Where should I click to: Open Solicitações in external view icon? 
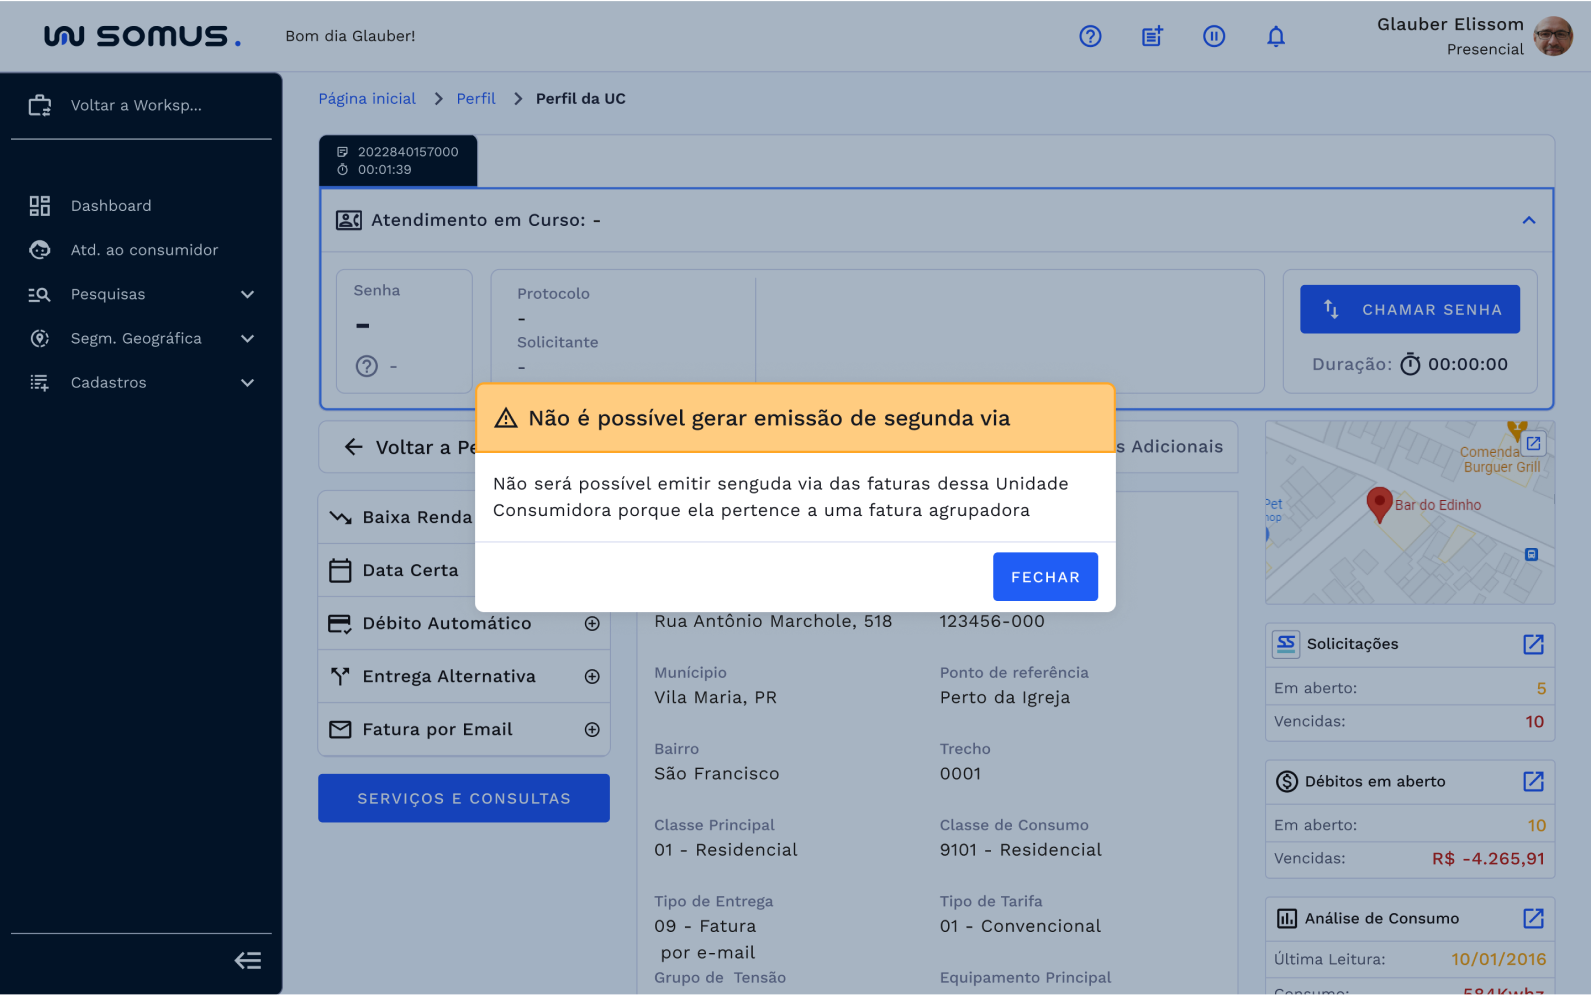tap(1533, 644)
